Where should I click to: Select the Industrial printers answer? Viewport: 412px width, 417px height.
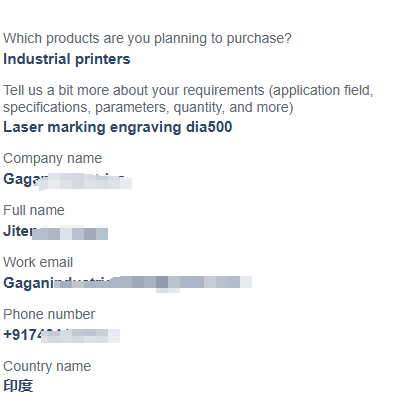[67, 59]
